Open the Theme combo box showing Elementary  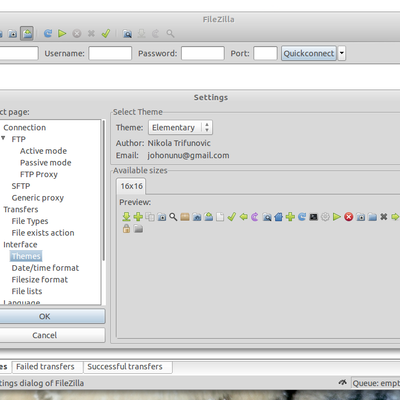pos(180,127)
